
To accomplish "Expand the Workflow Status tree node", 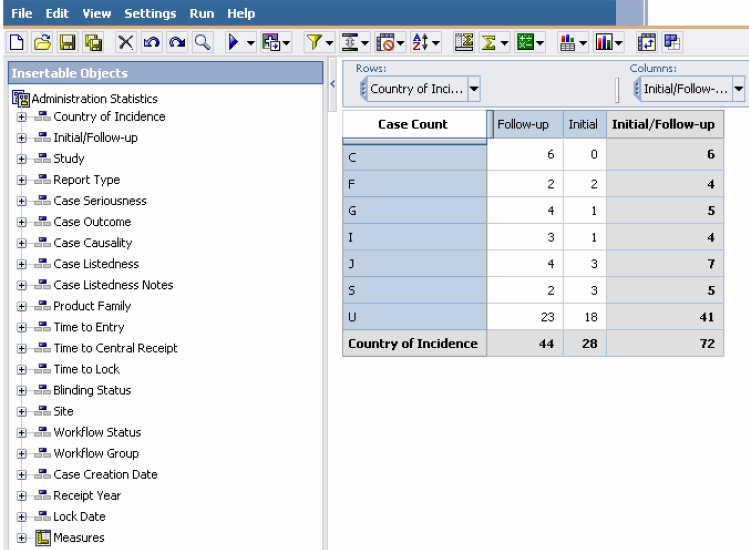I will coord(21,433).
